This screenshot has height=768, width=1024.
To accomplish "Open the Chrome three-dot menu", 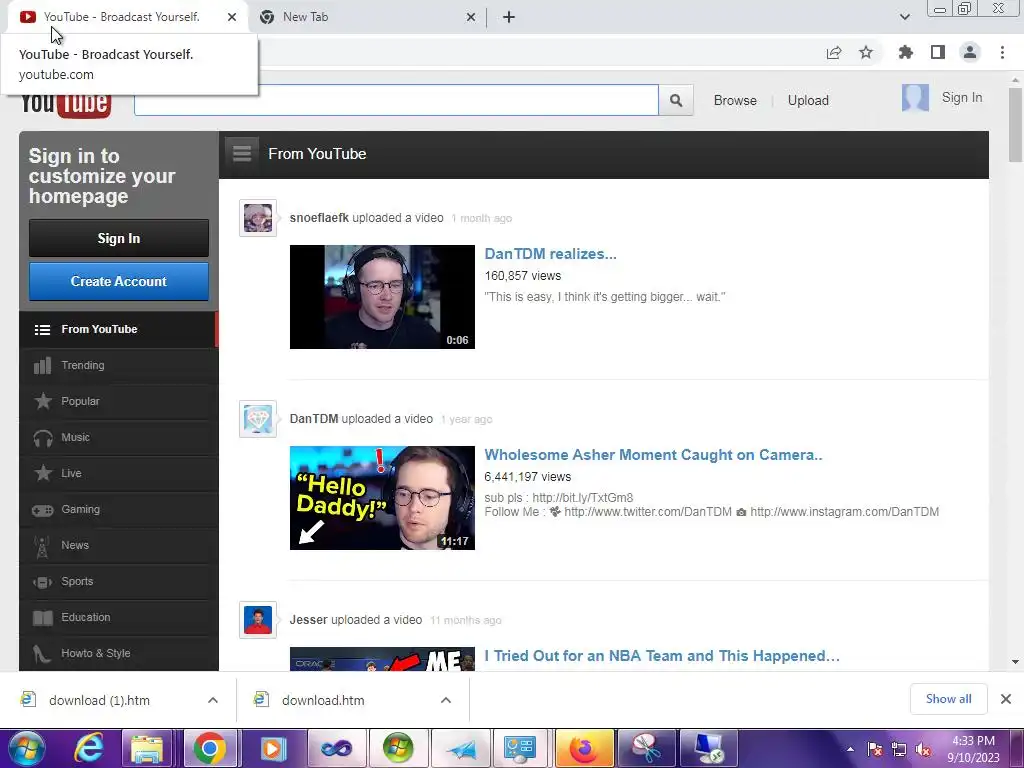I will [x=1002, y=53].
